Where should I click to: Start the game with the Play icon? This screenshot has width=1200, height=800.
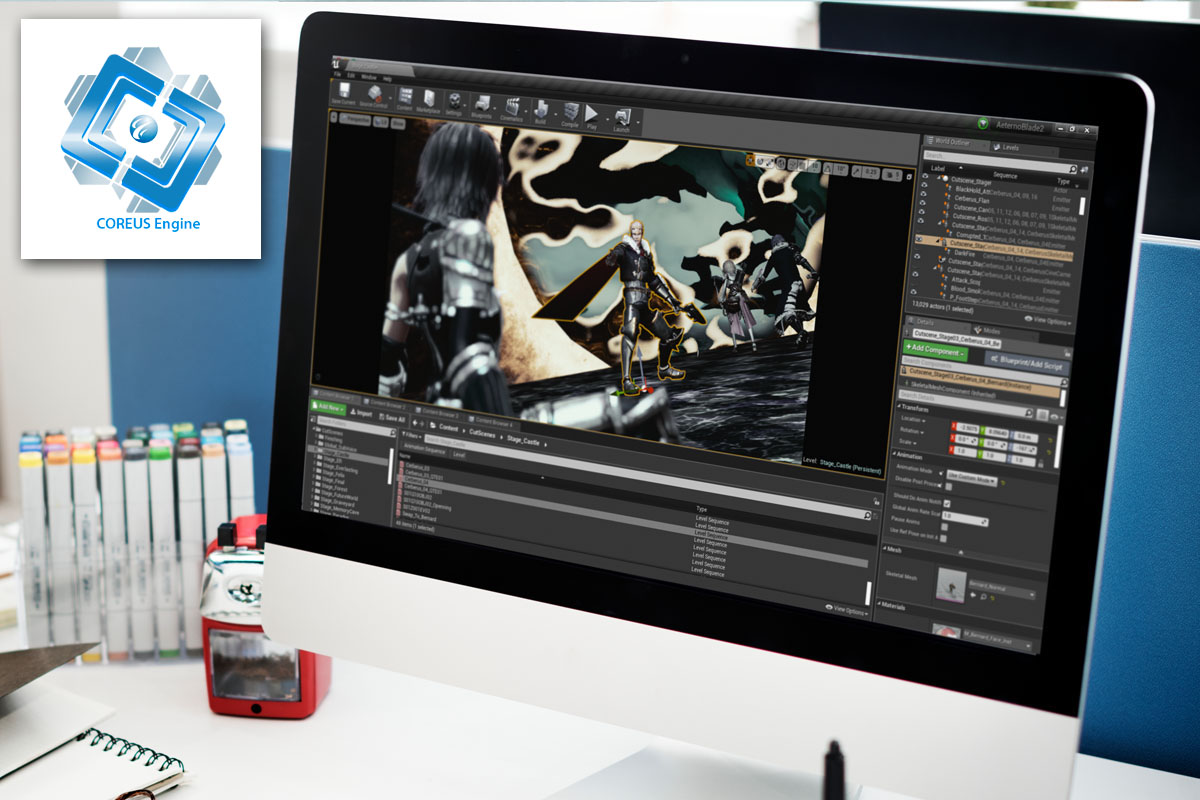[x=592, y=115]
